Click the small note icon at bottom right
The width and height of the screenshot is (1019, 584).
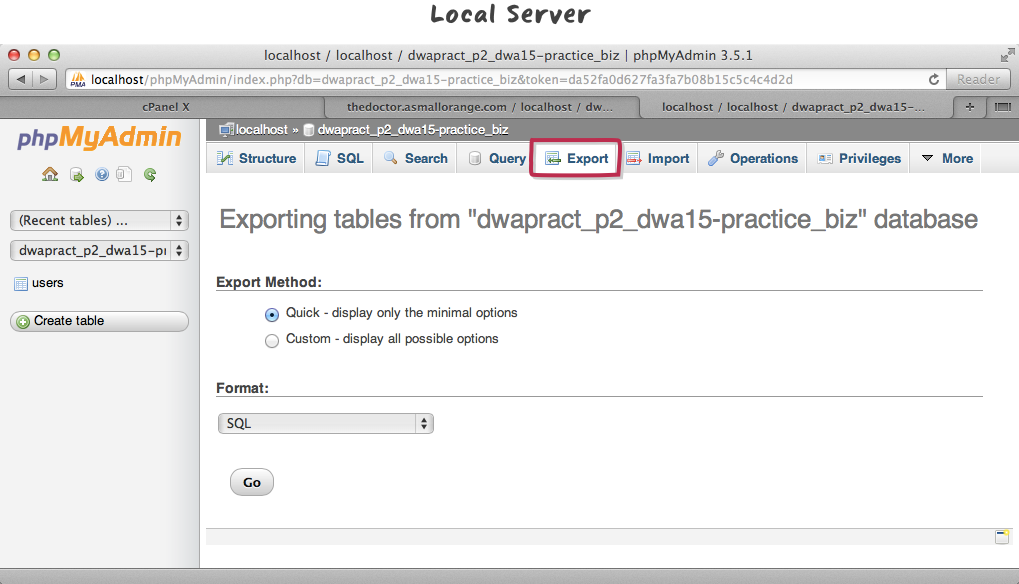(1001, 537)
